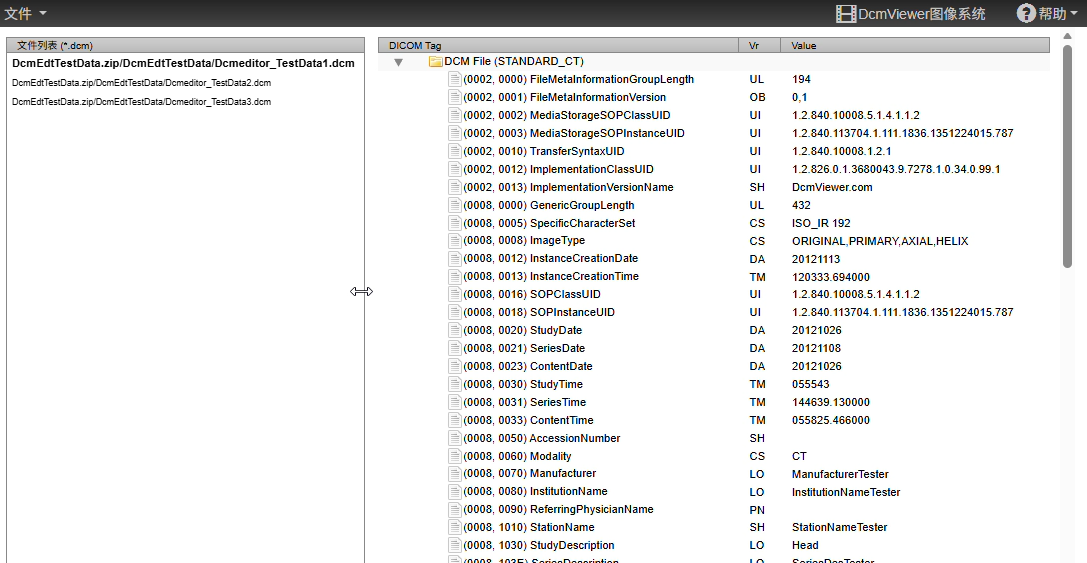Click the vertical scrollbar thumb

click(1068, 155)
